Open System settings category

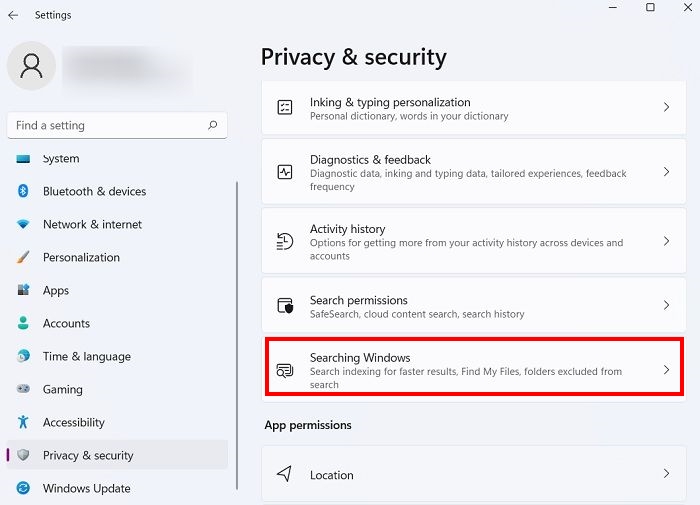point(117,159)
